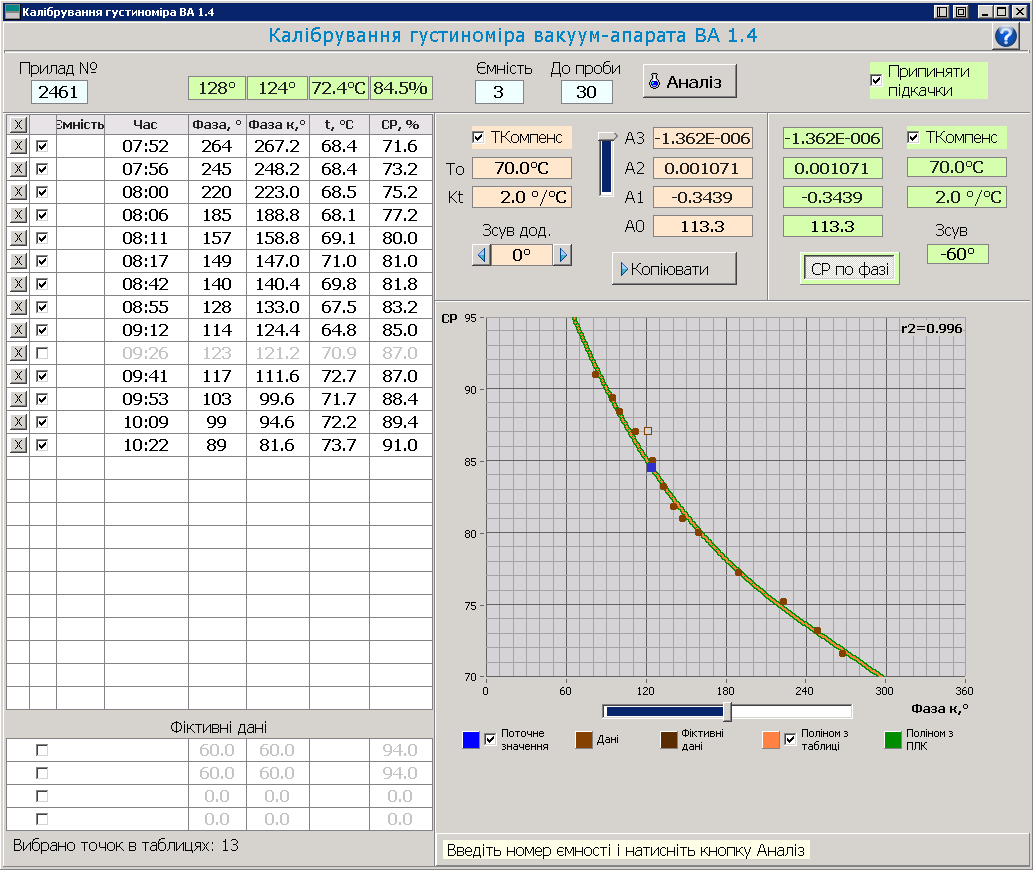Delete the 09:26 greyed-out row via X
Viewport: 1033px width, 870px height.
18,353
